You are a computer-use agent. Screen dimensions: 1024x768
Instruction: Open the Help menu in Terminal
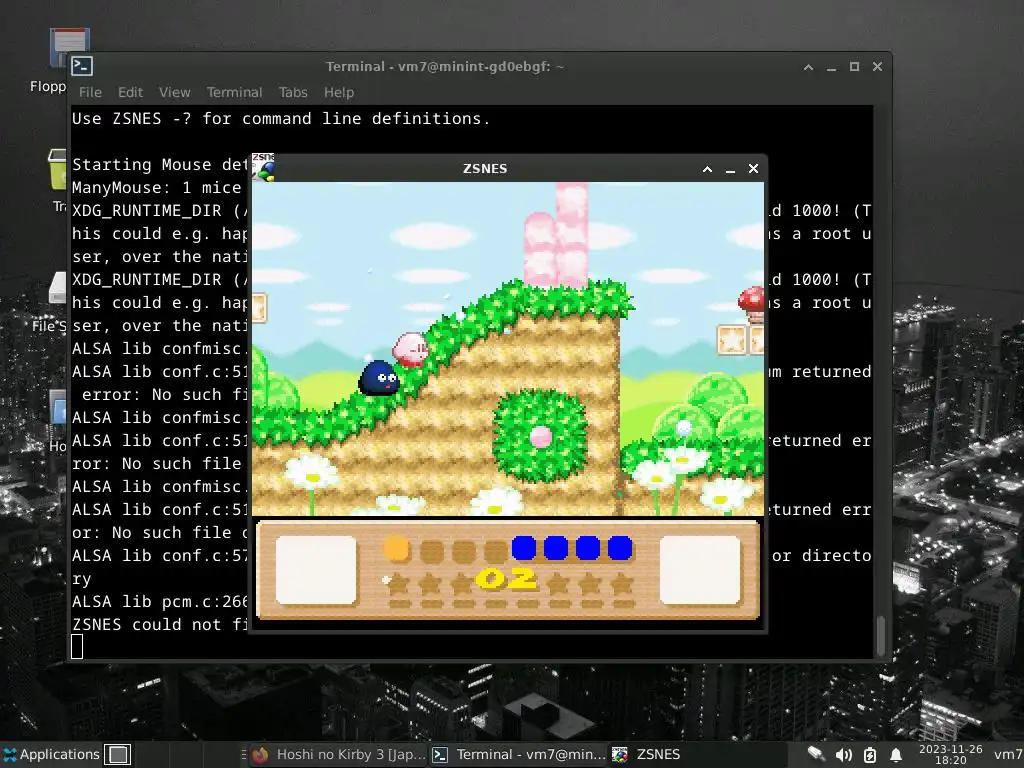pyautogui.click(x=339, y=93)
